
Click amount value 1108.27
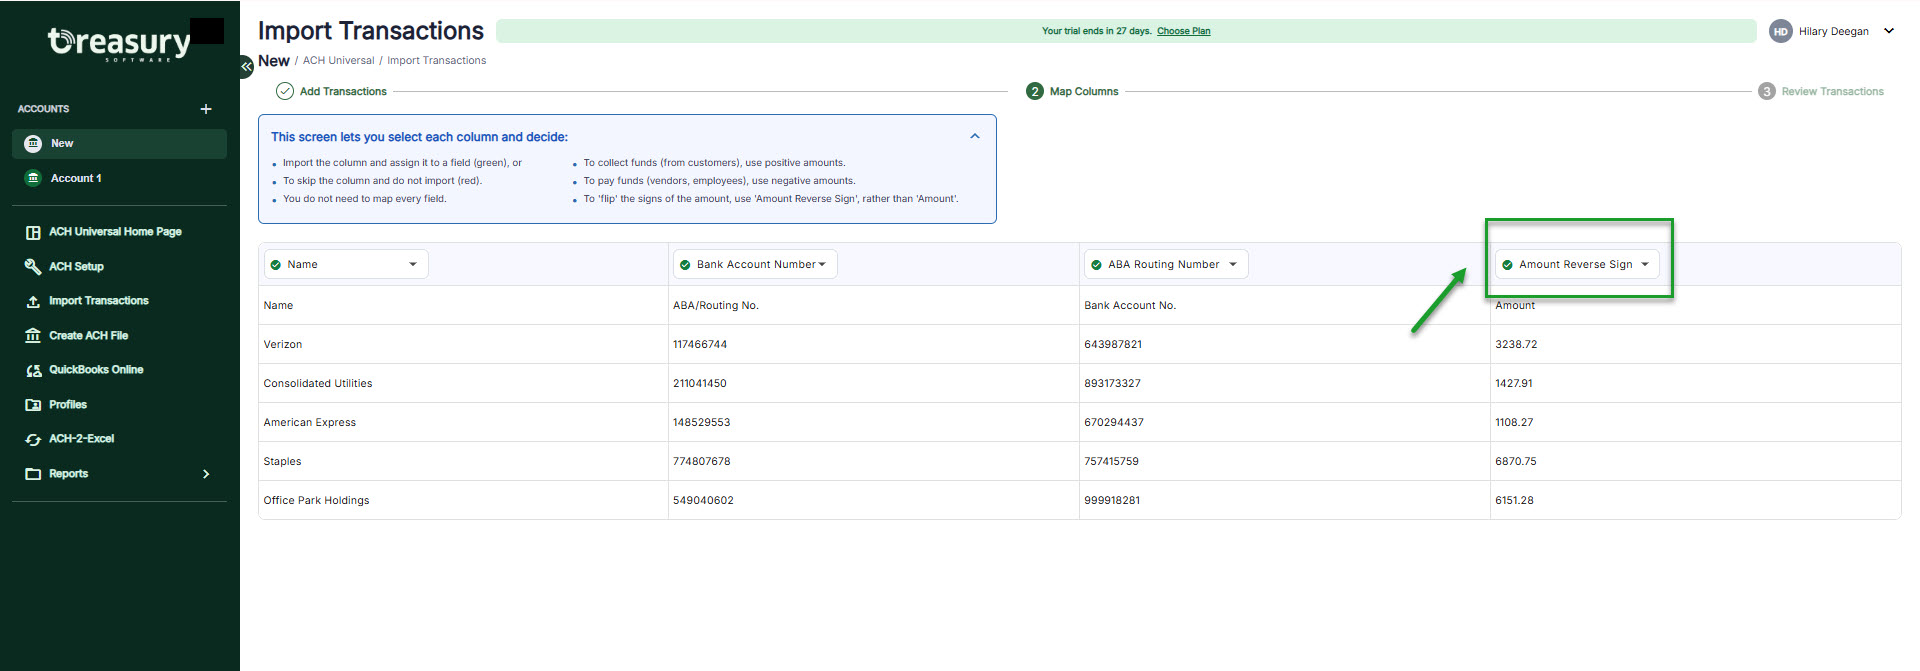coord(1514,423)
